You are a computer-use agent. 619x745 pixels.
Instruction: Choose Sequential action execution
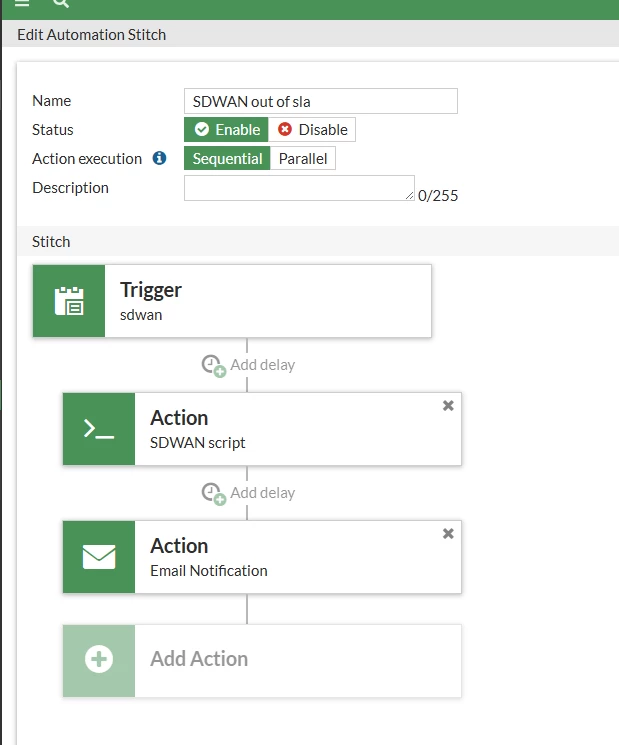coord(227,158)
